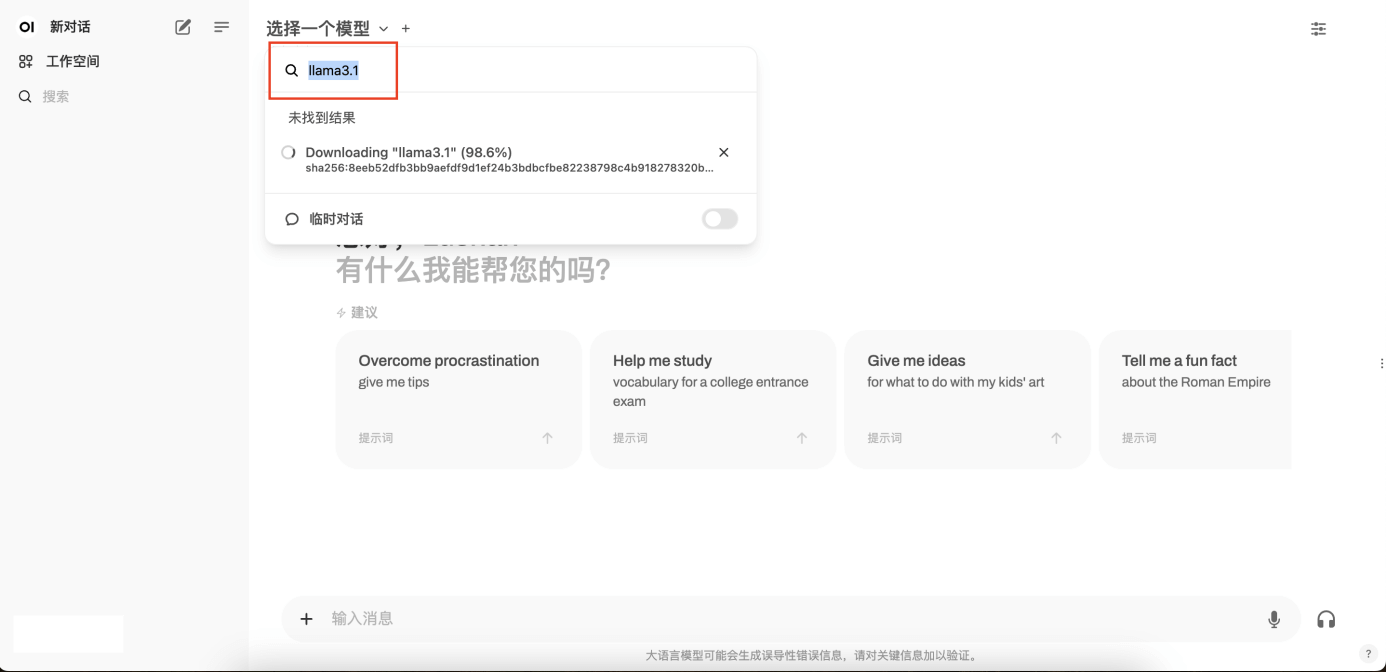The image size is (1386, 672).
Task: Click the llama3.1 download progress indicator
Action: 287,153
